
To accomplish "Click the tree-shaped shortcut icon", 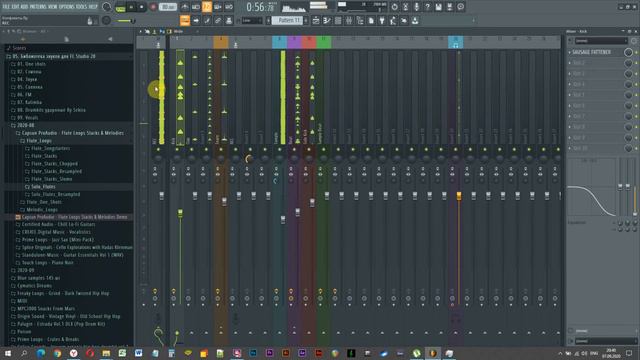I will coord(360,20).
